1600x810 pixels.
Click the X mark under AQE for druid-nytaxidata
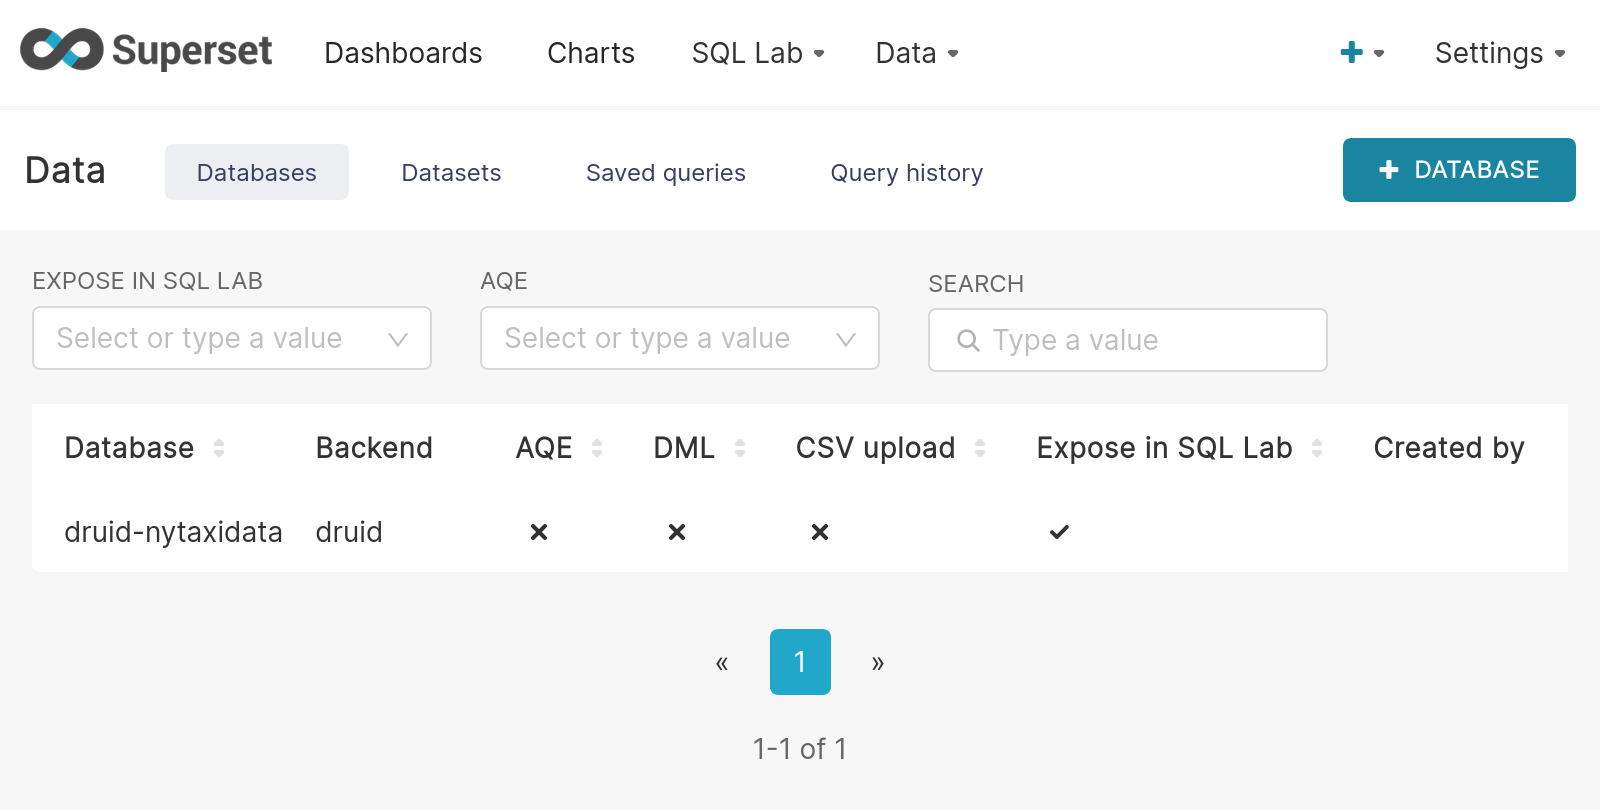coord(538,532)
